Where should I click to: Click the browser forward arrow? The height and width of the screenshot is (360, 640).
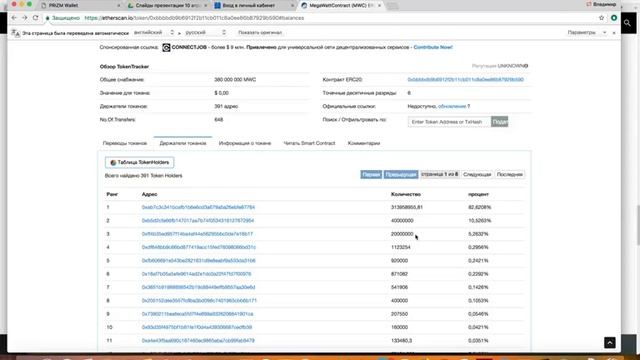[x=24, y=18]
